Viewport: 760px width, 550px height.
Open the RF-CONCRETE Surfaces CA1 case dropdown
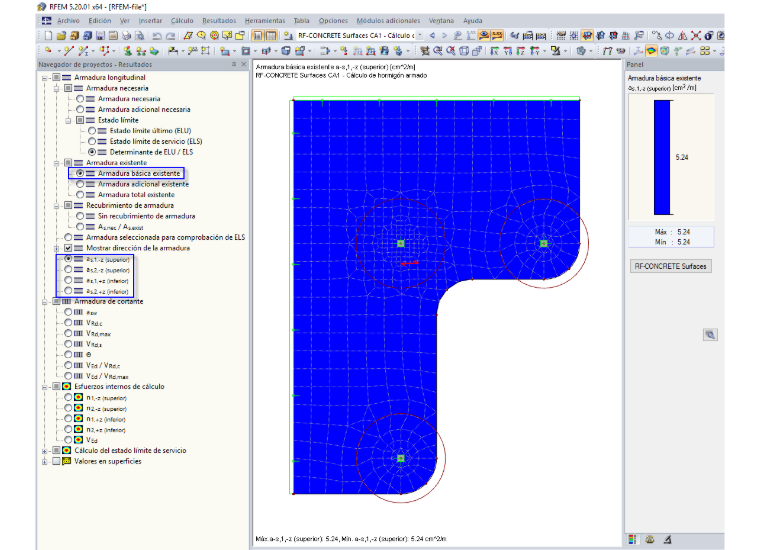pos(420,35)
